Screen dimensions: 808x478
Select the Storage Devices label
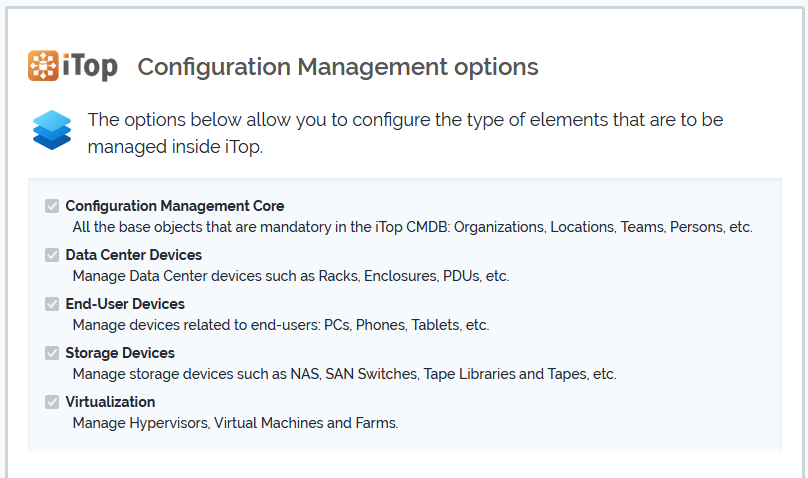pos(120,353)
